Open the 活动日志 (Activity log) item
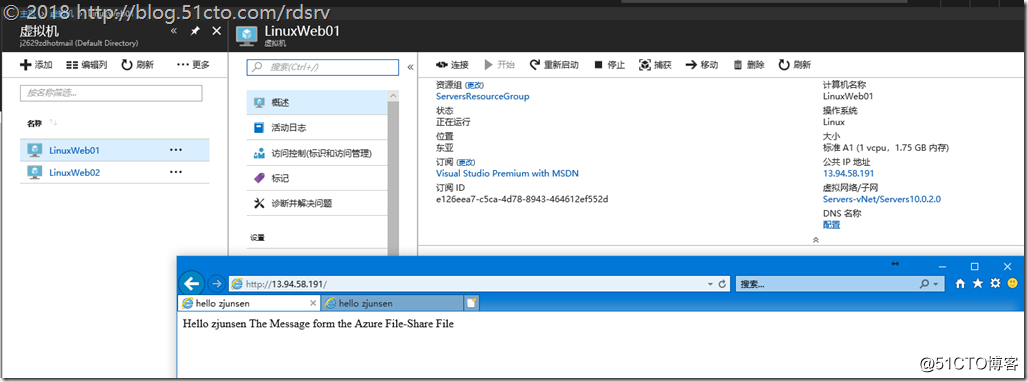 [317, 128]
